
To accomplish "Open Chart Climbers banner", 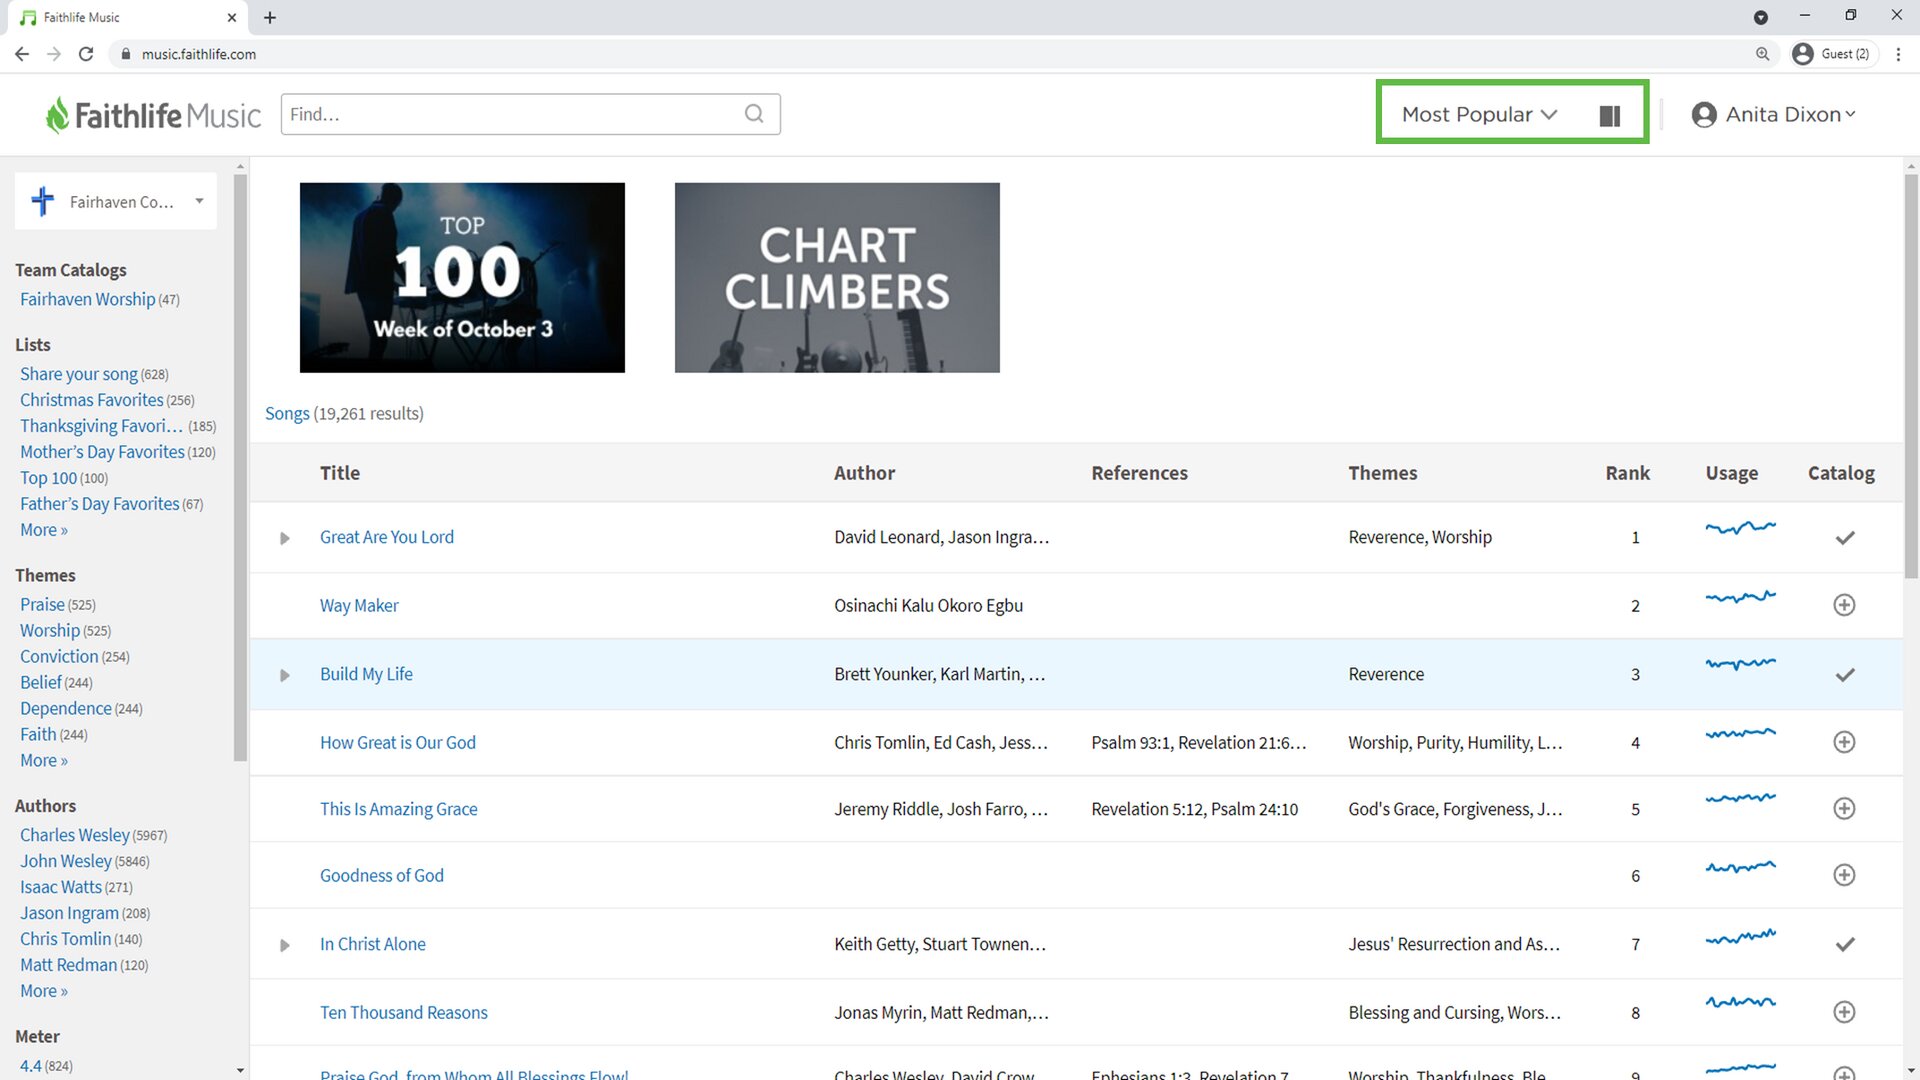I will click(837, 277).
